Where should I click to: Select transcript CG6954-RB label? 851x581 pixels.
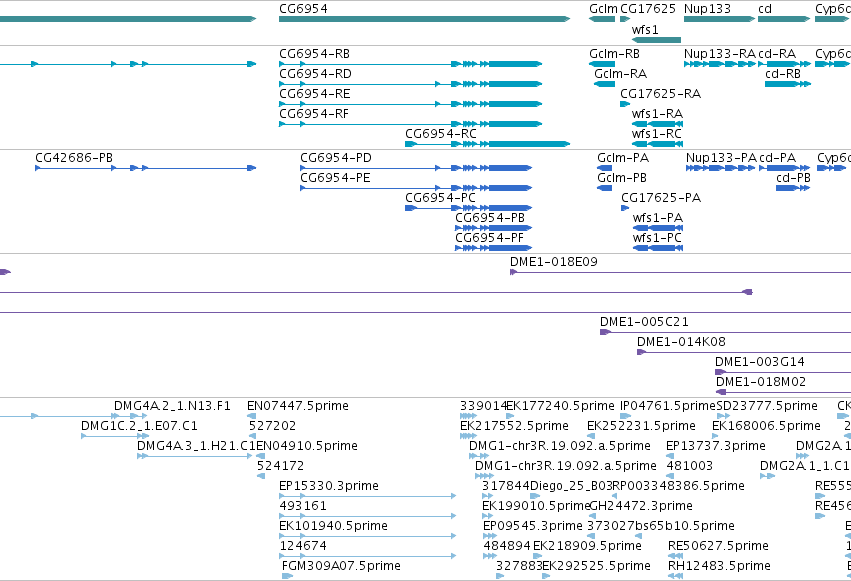(314, 54)
